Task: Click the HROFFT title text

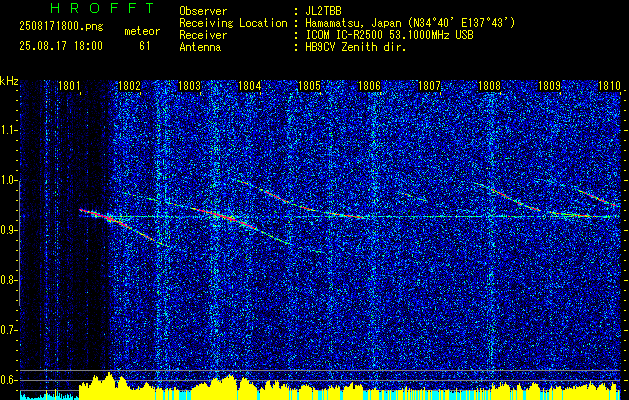Action: (x=103, y=8)
